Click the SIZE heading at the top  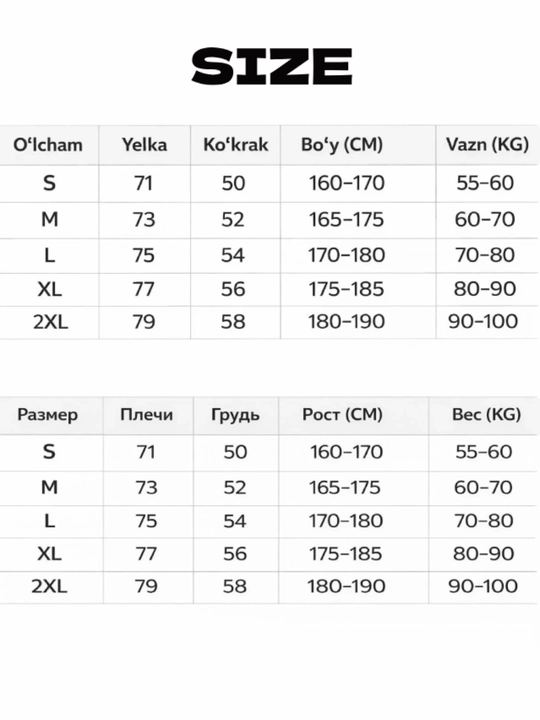click(x=272, y=66)
